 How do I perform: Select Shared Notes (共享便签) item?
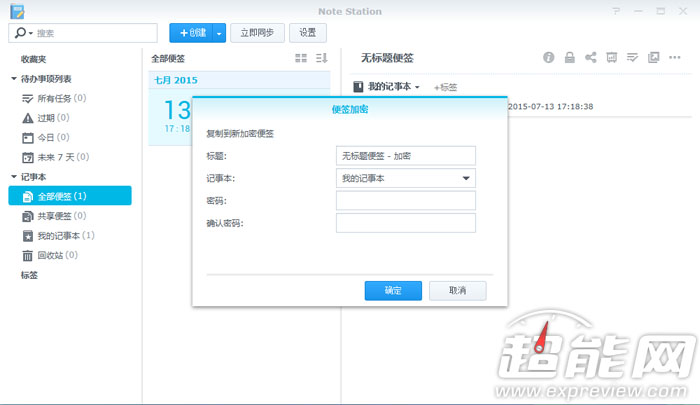tap(54, 216)
